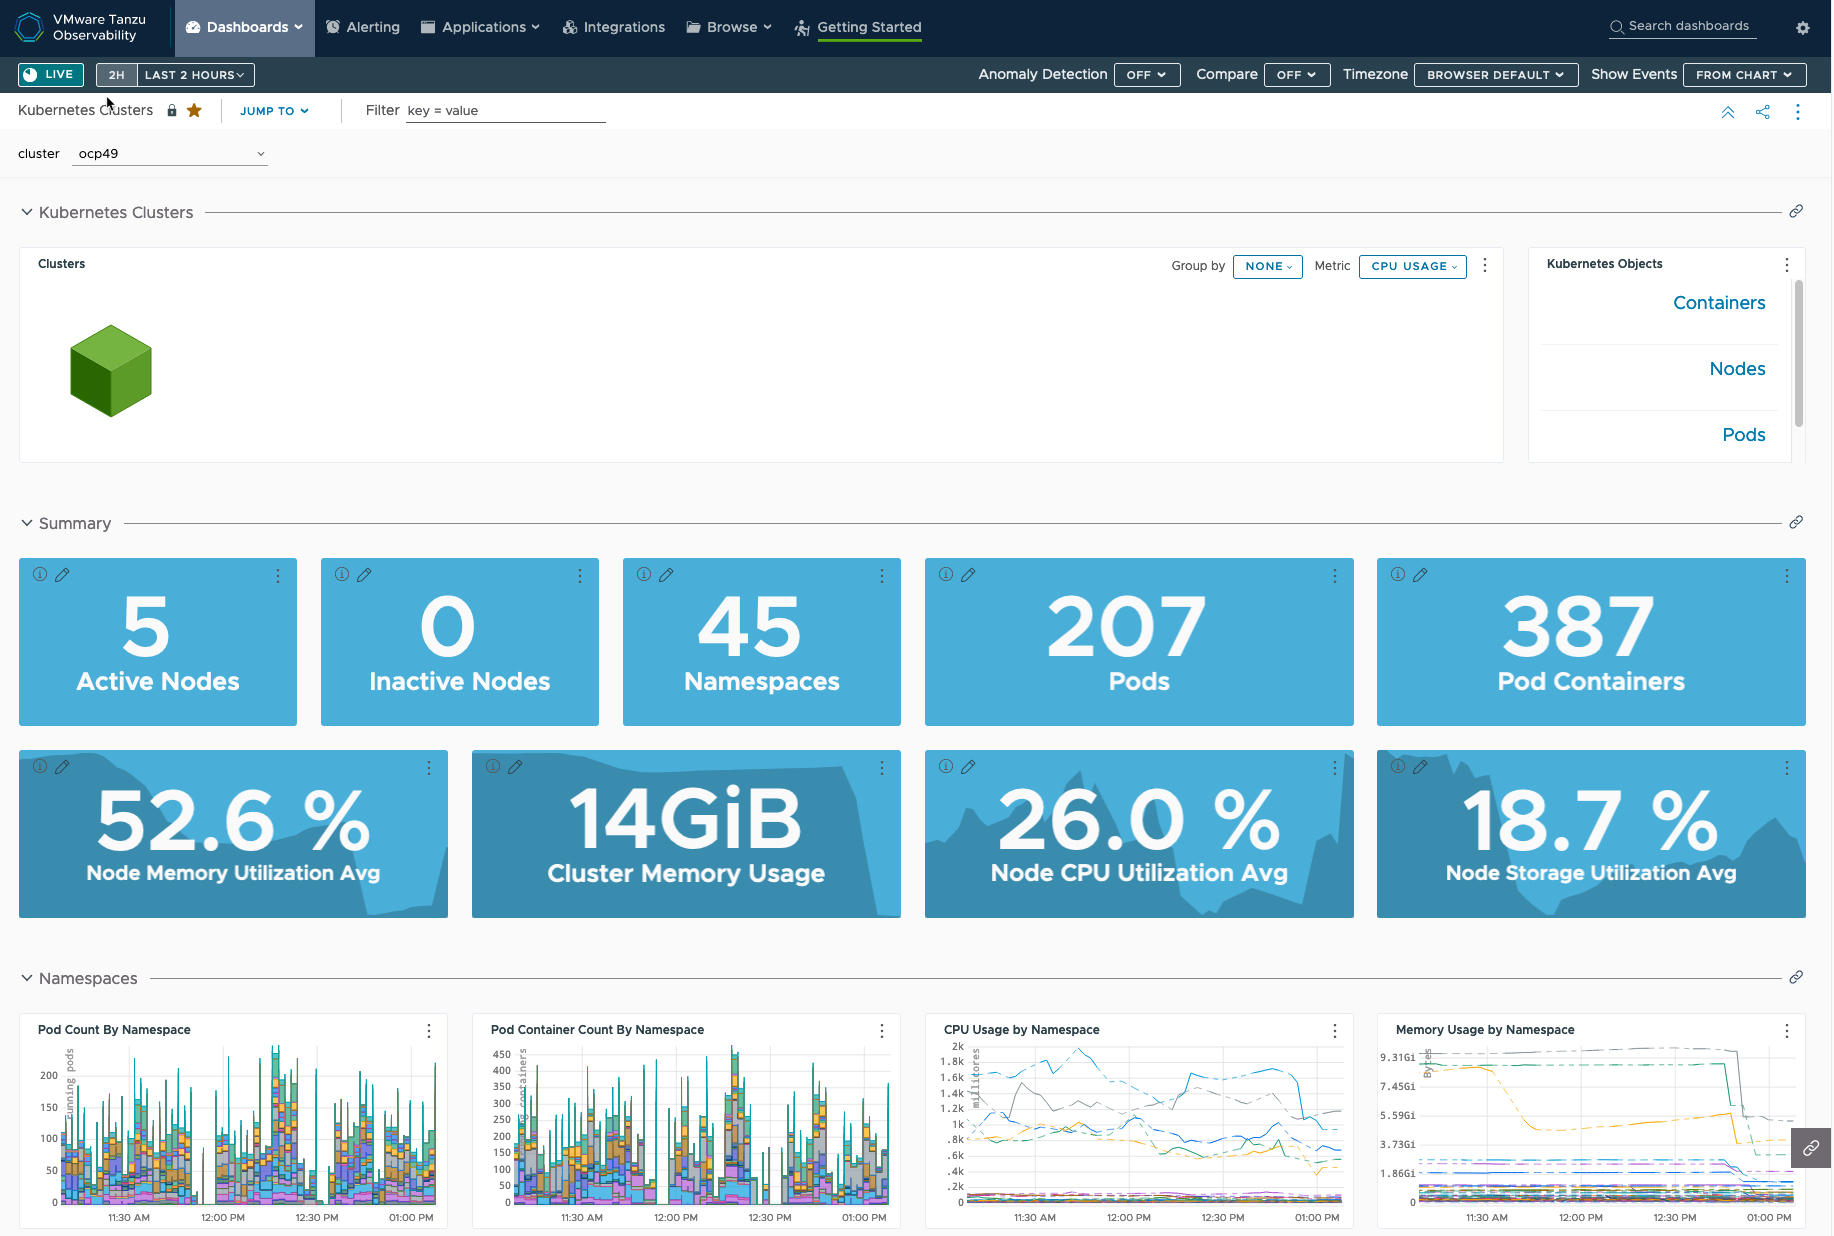Open the cluster ocp49 selector

click(171, 154)
